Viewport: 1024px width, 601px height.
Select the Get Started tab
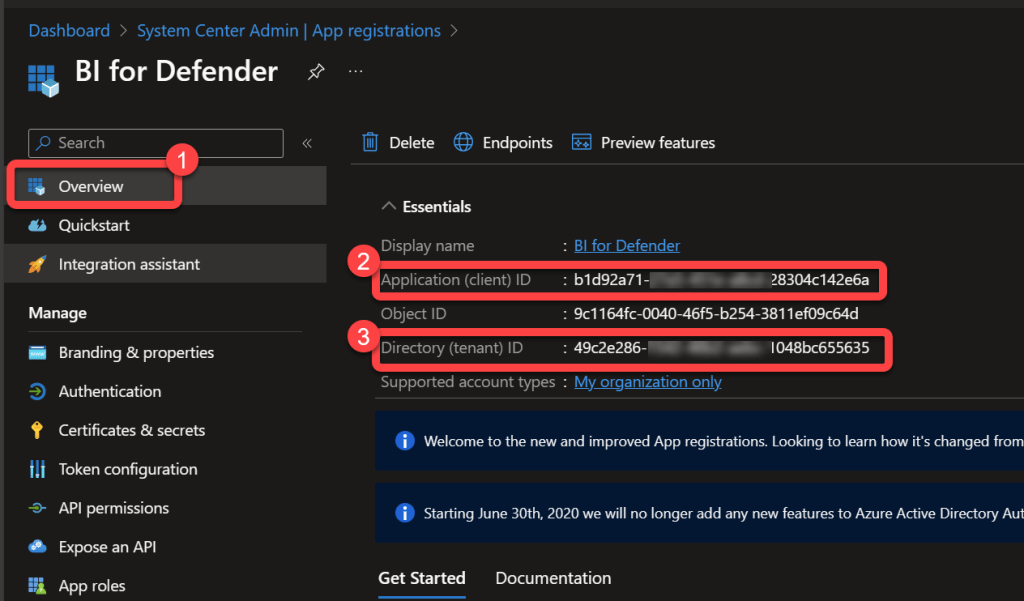point(421,578)
